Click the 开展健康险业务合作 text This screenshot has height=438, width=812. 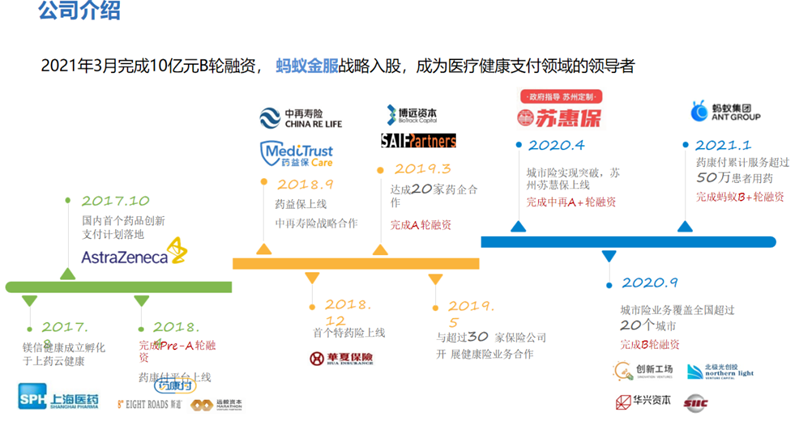pyautogui.click(x=485, y=355)
